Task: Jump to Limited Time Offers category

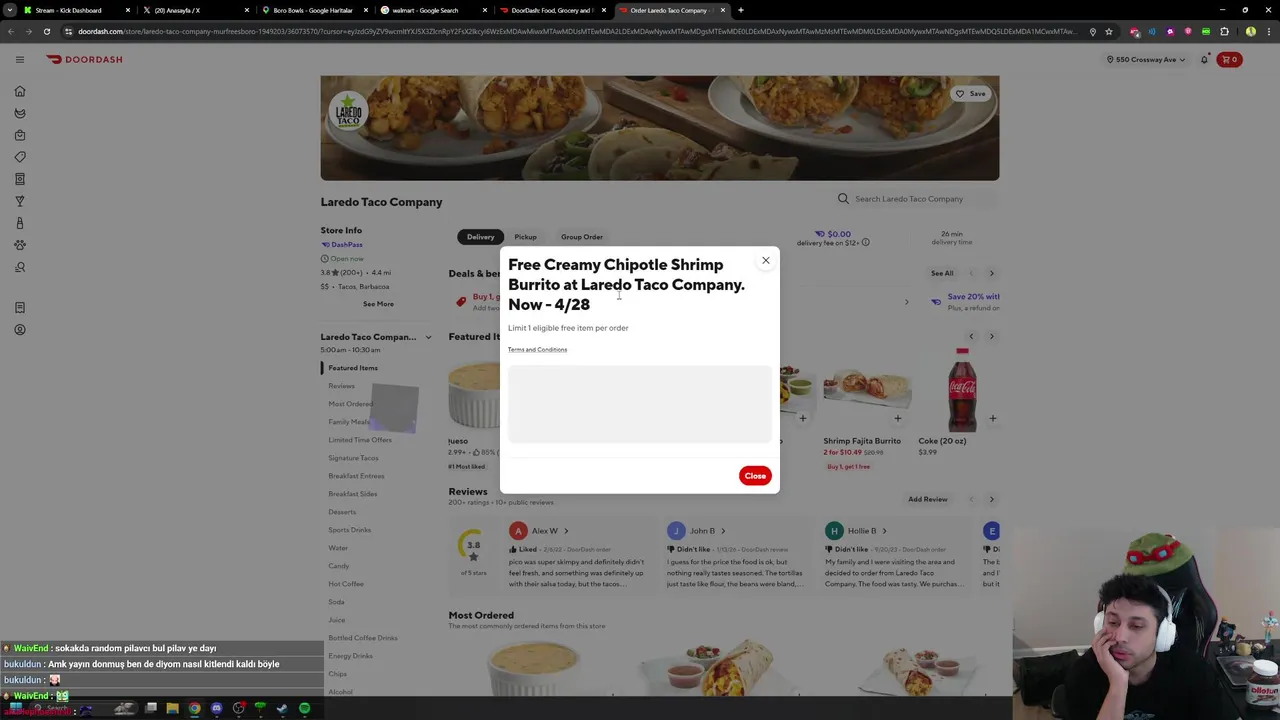Action: pyautogui.click(x=360, y=440)
